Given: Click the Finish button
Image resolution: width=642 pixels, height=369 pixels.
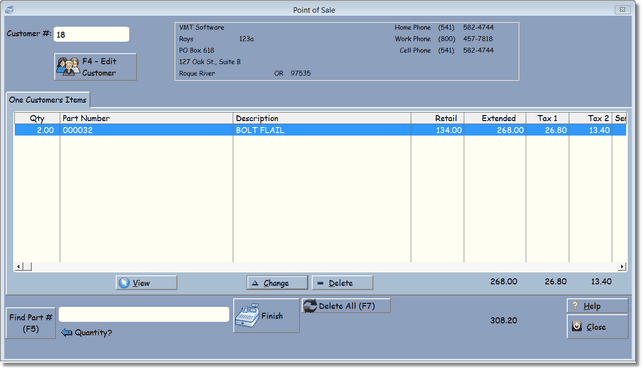Looking at the screenshot, I should click(x=266, y=315).
